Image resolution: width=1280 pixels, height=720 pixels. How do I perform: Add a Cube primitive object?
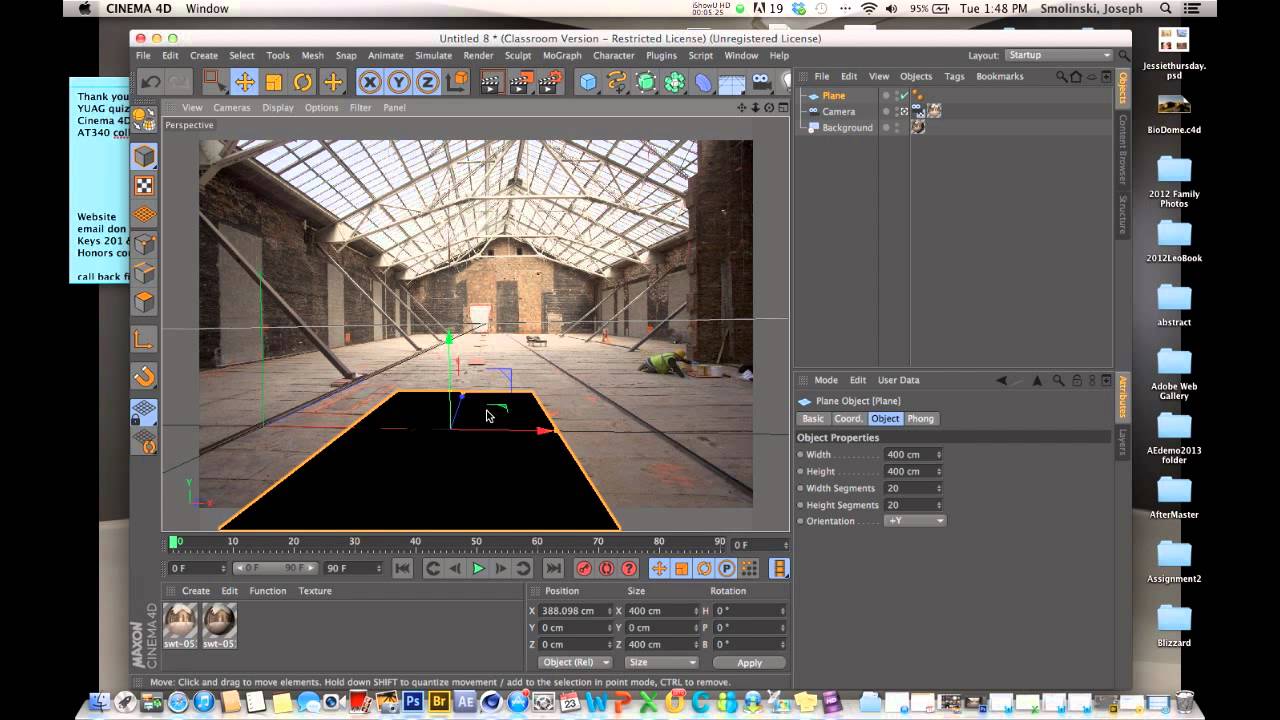pyautogui.click(x=589, y=82)
